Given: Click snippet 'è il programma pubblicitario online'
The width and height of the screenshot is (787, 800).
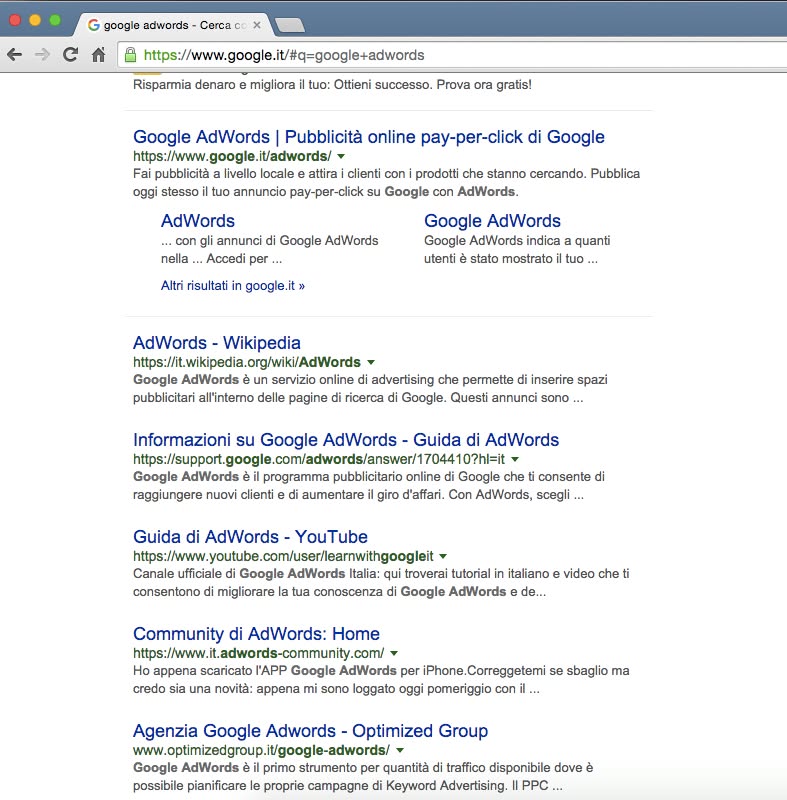Looking at the screenshot, I should pos(369,485).
